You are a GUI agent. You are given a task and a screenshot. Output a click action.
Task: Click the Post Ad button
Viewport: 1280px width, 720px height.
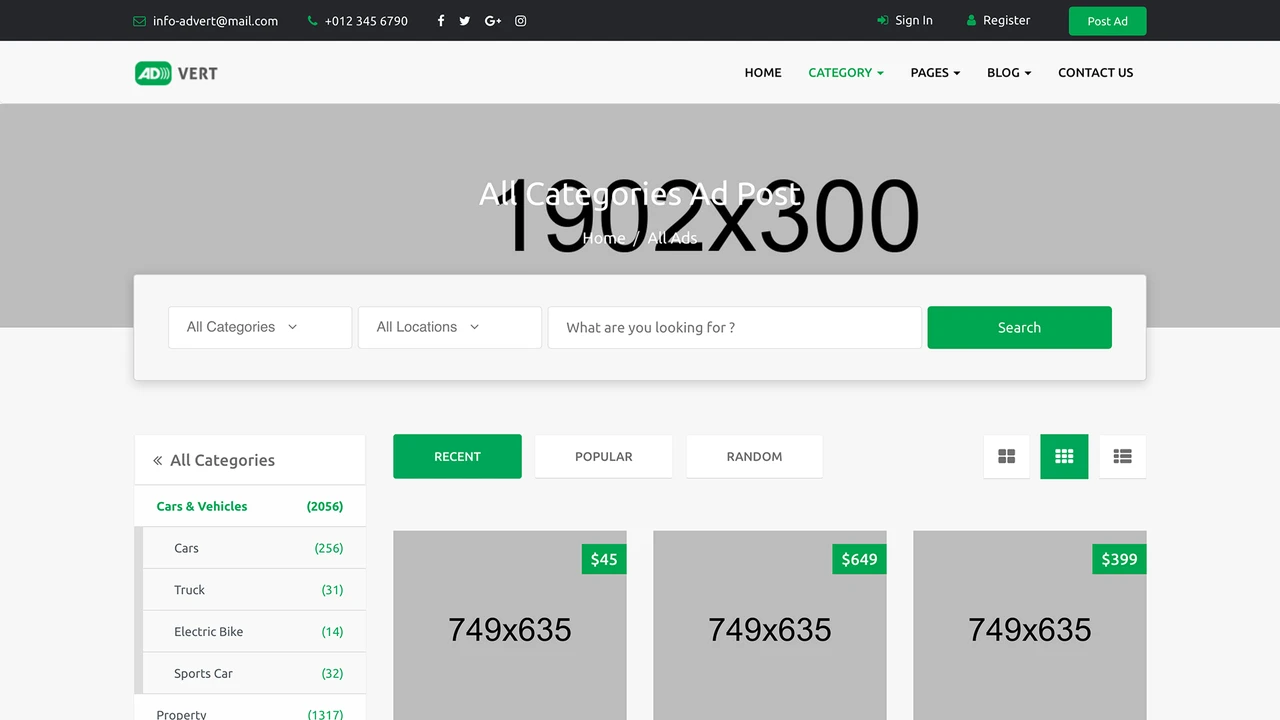tap(1107, 21)
